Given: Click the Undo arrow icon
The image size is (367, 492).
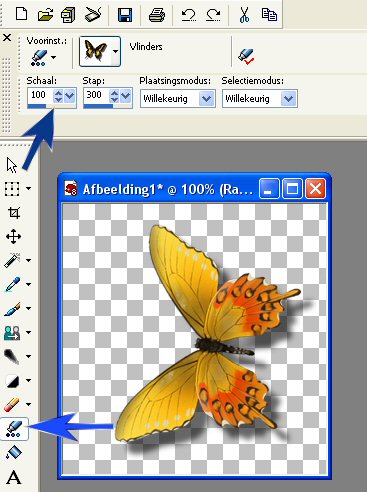Looking at the screenshot, I should tap(189, 15).
